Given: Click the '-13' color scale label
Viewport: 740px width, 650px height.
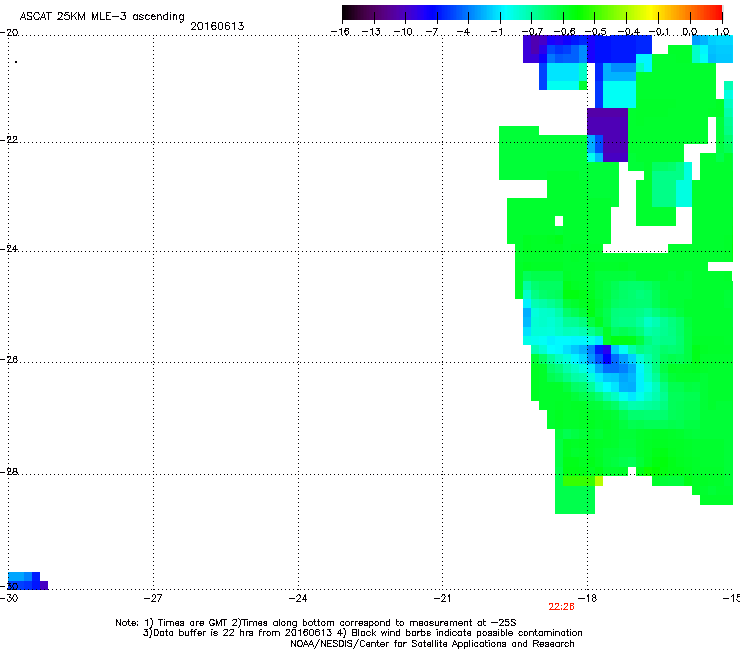Looking at the screenshot, I should (x=371, y=32).
